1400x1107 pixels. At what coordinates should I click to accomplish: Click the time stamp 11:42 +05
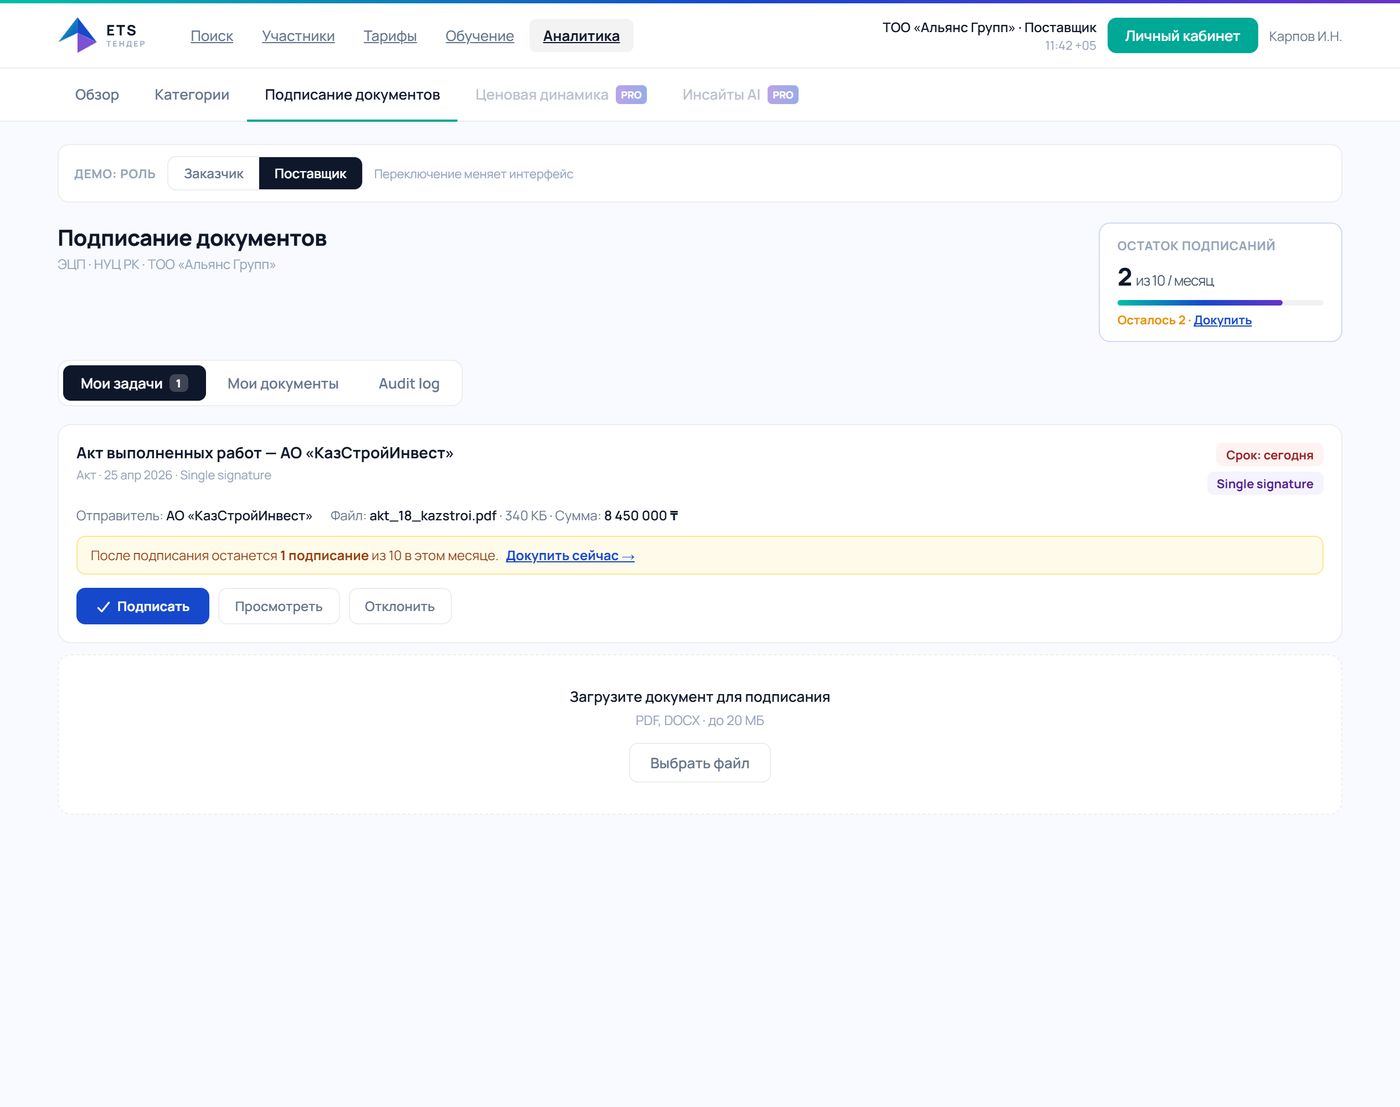click(x=1070, y=46)
